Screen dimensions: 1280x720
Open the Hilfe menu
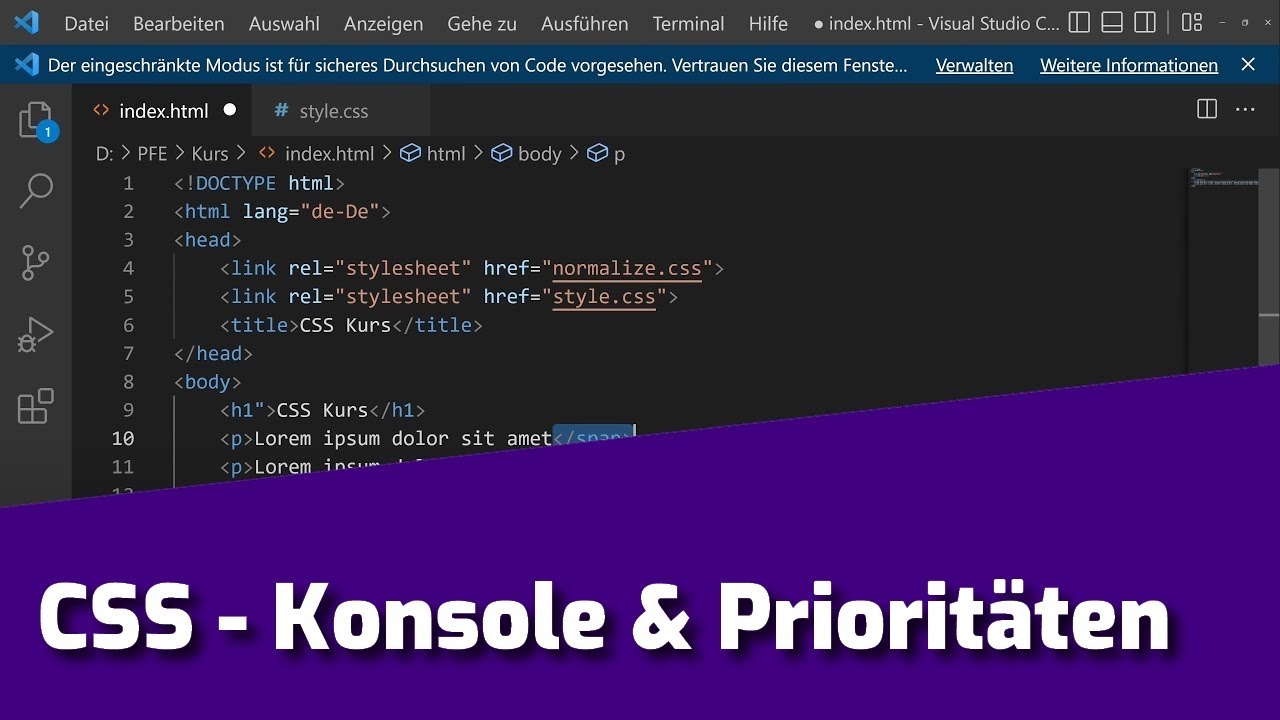tap(768, 23)
